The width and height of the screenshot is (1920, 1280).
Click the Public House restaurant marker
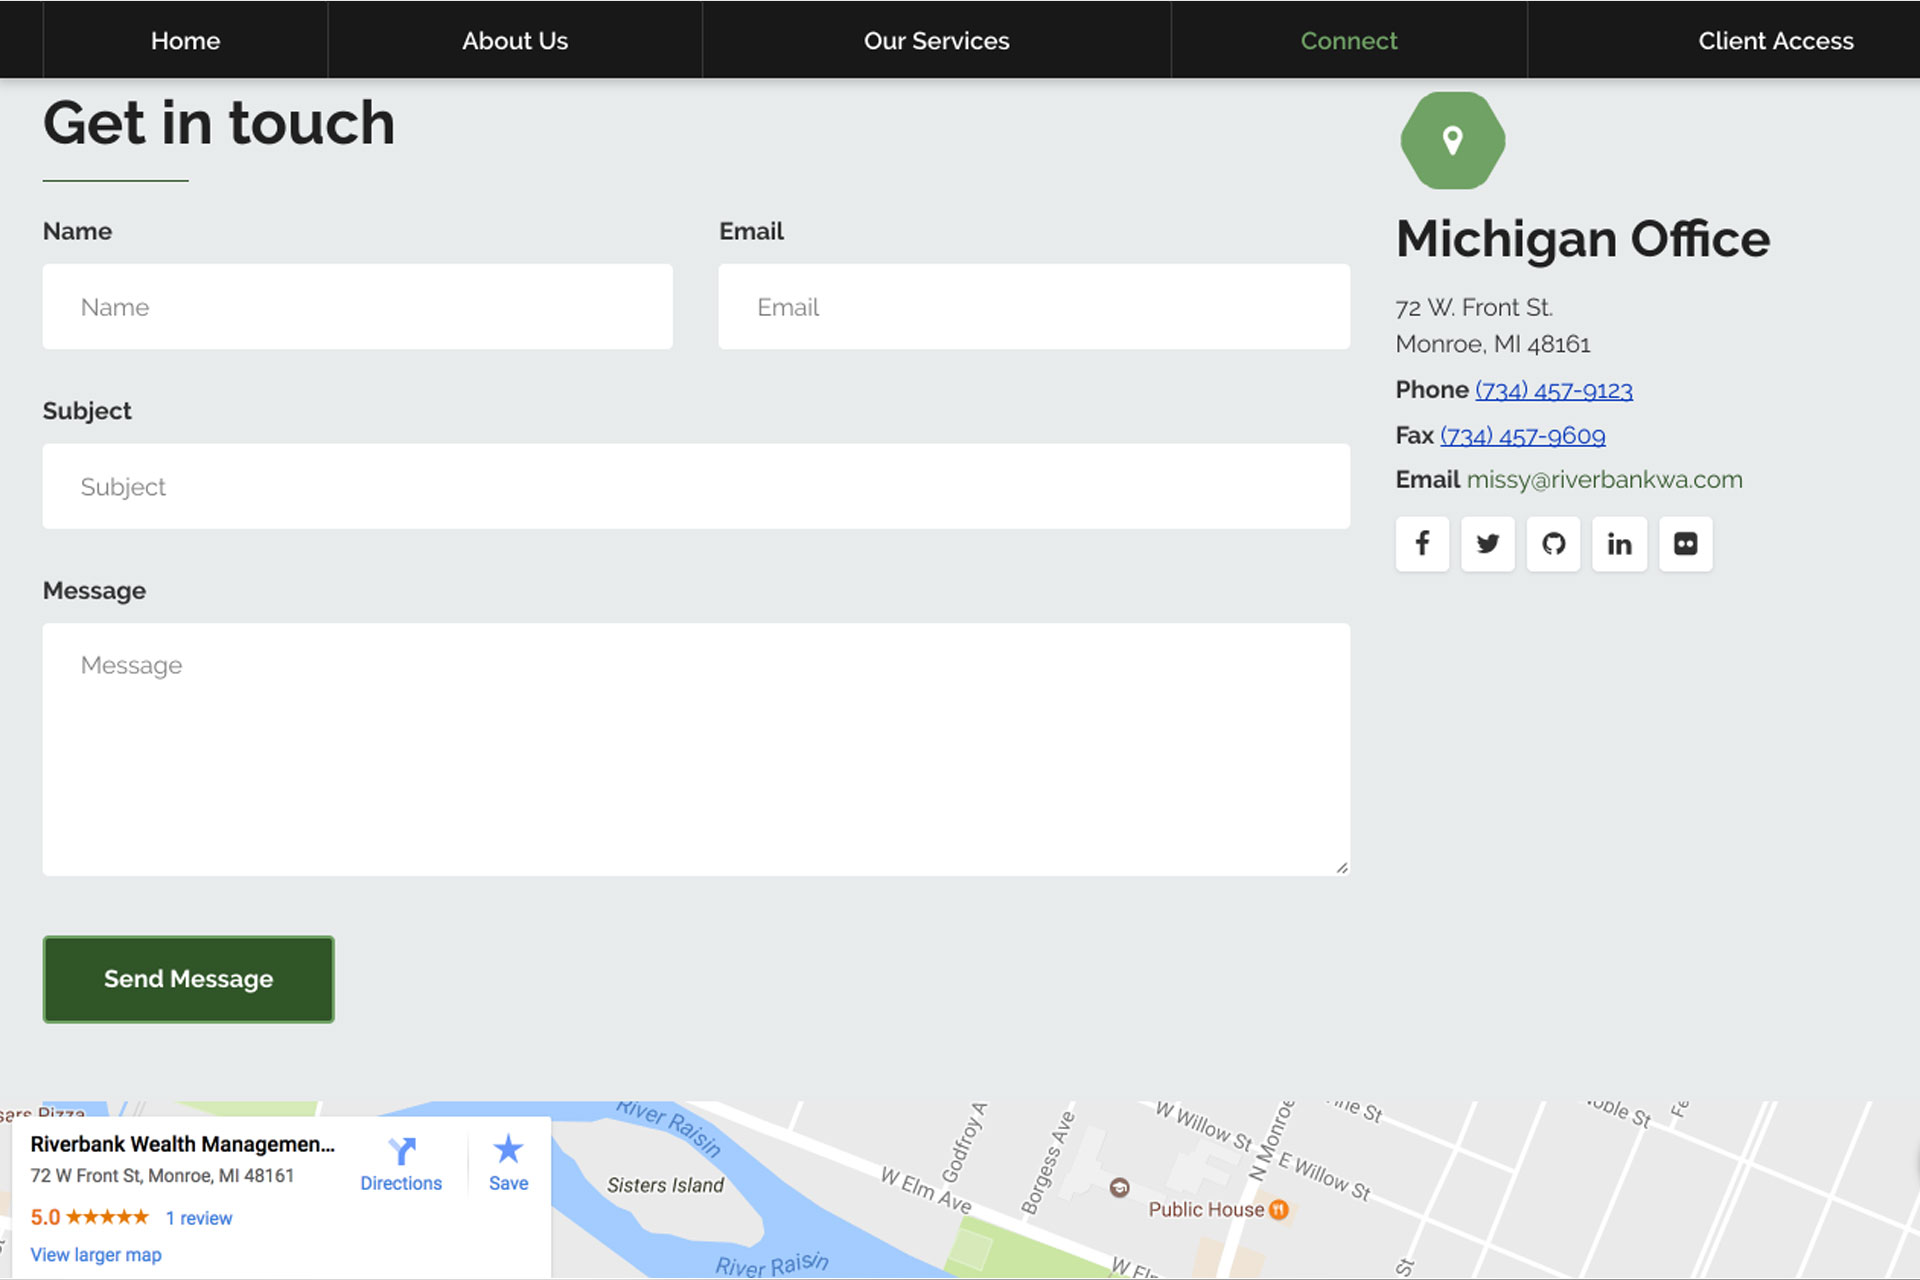(1279, 1210)
